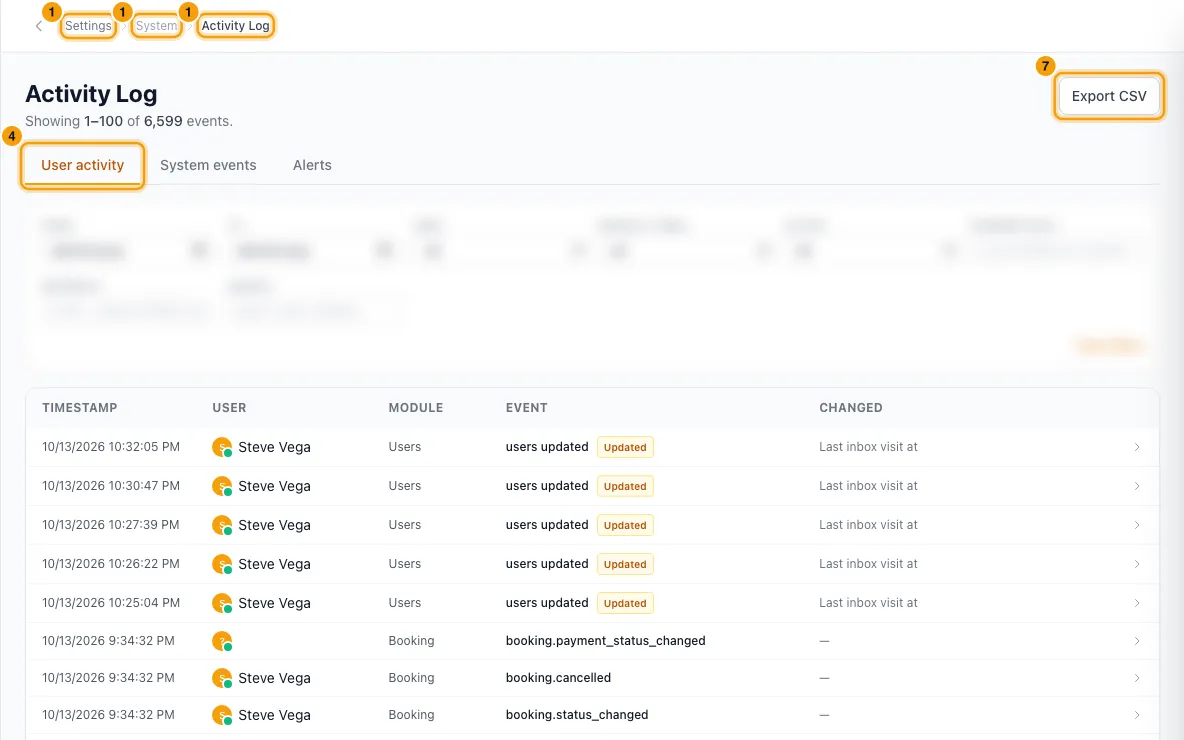Expand details chevron for the 10:32:05 PM event
The height and width of the screenshot is (740, 1184).
(x=1136, y=447)
